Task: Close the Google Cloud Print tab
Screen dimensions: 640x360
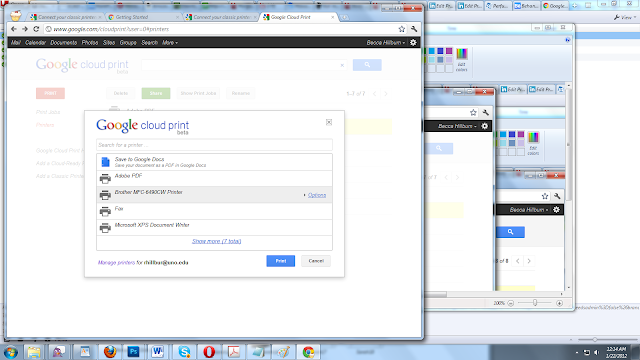Action: (x=333, y=17)
